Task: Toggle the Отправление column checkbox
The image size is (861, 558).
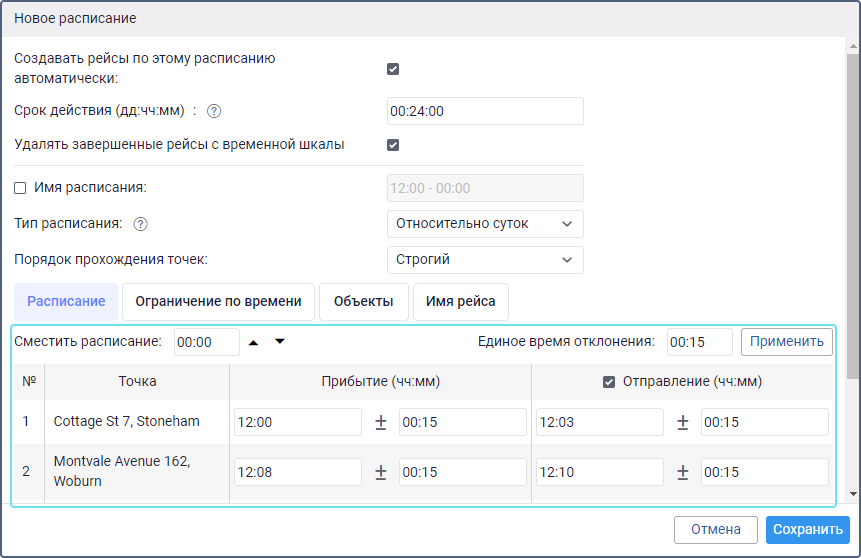Action: pos(608,381)
